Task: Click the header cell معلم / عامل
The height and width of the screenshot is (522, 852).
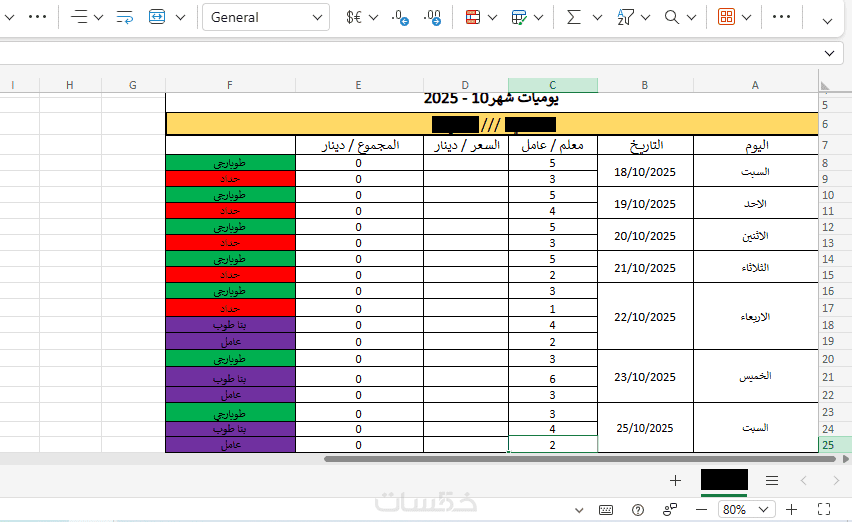Action: pyautogui.click(x=553, y=146)
